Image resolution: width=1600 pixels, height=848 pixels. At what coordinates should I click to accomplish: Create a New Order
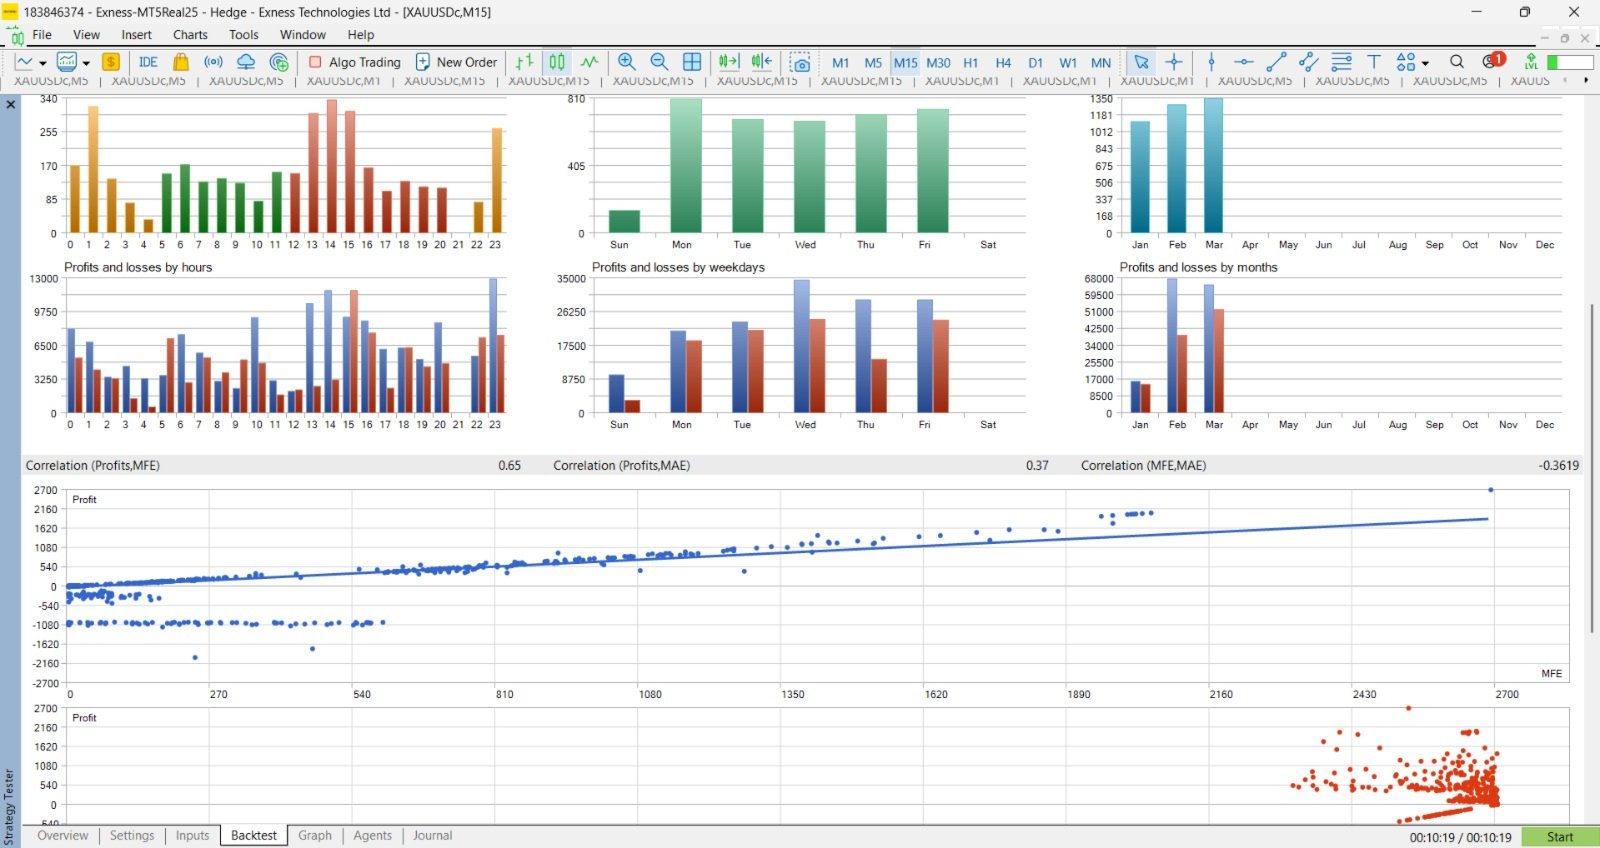pos(456,62)
